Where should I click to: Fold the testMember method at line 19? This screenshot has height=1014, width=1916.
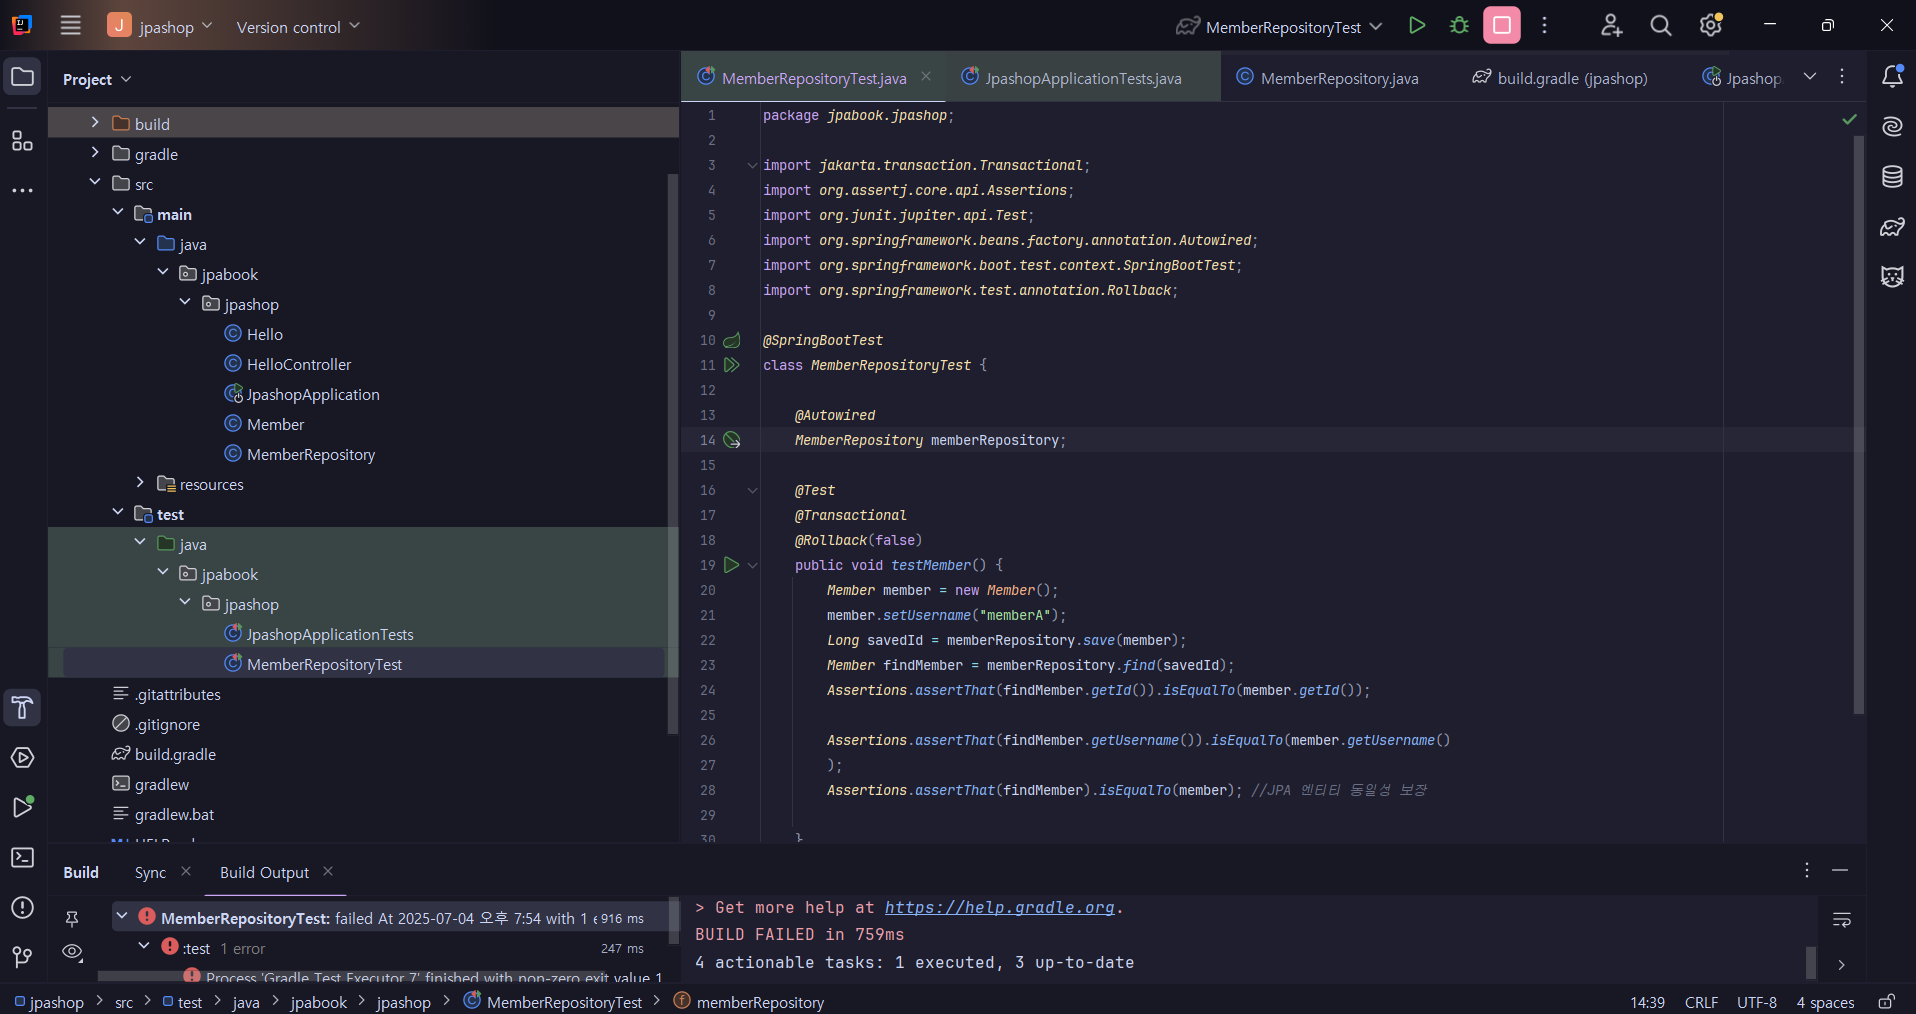point(753,565)
